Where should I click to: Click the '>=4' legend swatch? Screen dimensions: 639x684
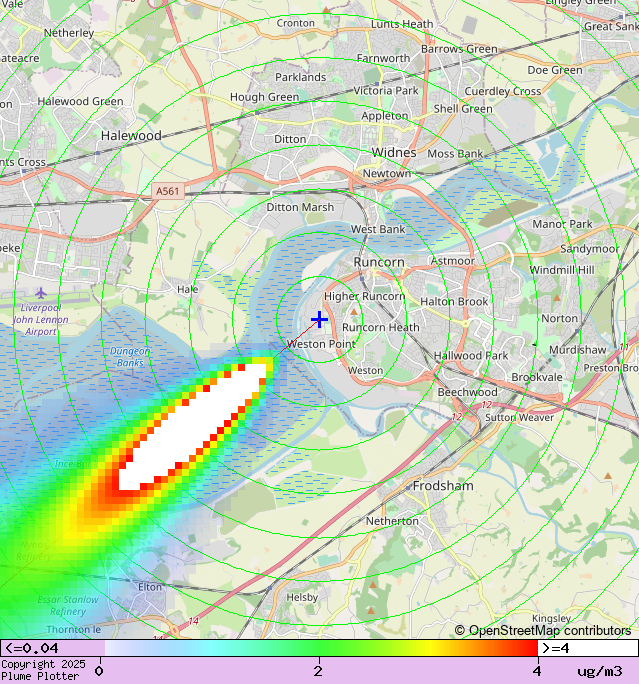(x=588, y=648)
